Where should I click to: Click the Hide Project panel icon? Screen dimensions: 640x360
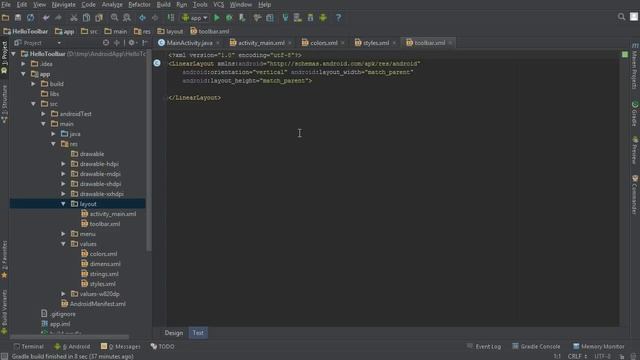click(144, 42)
